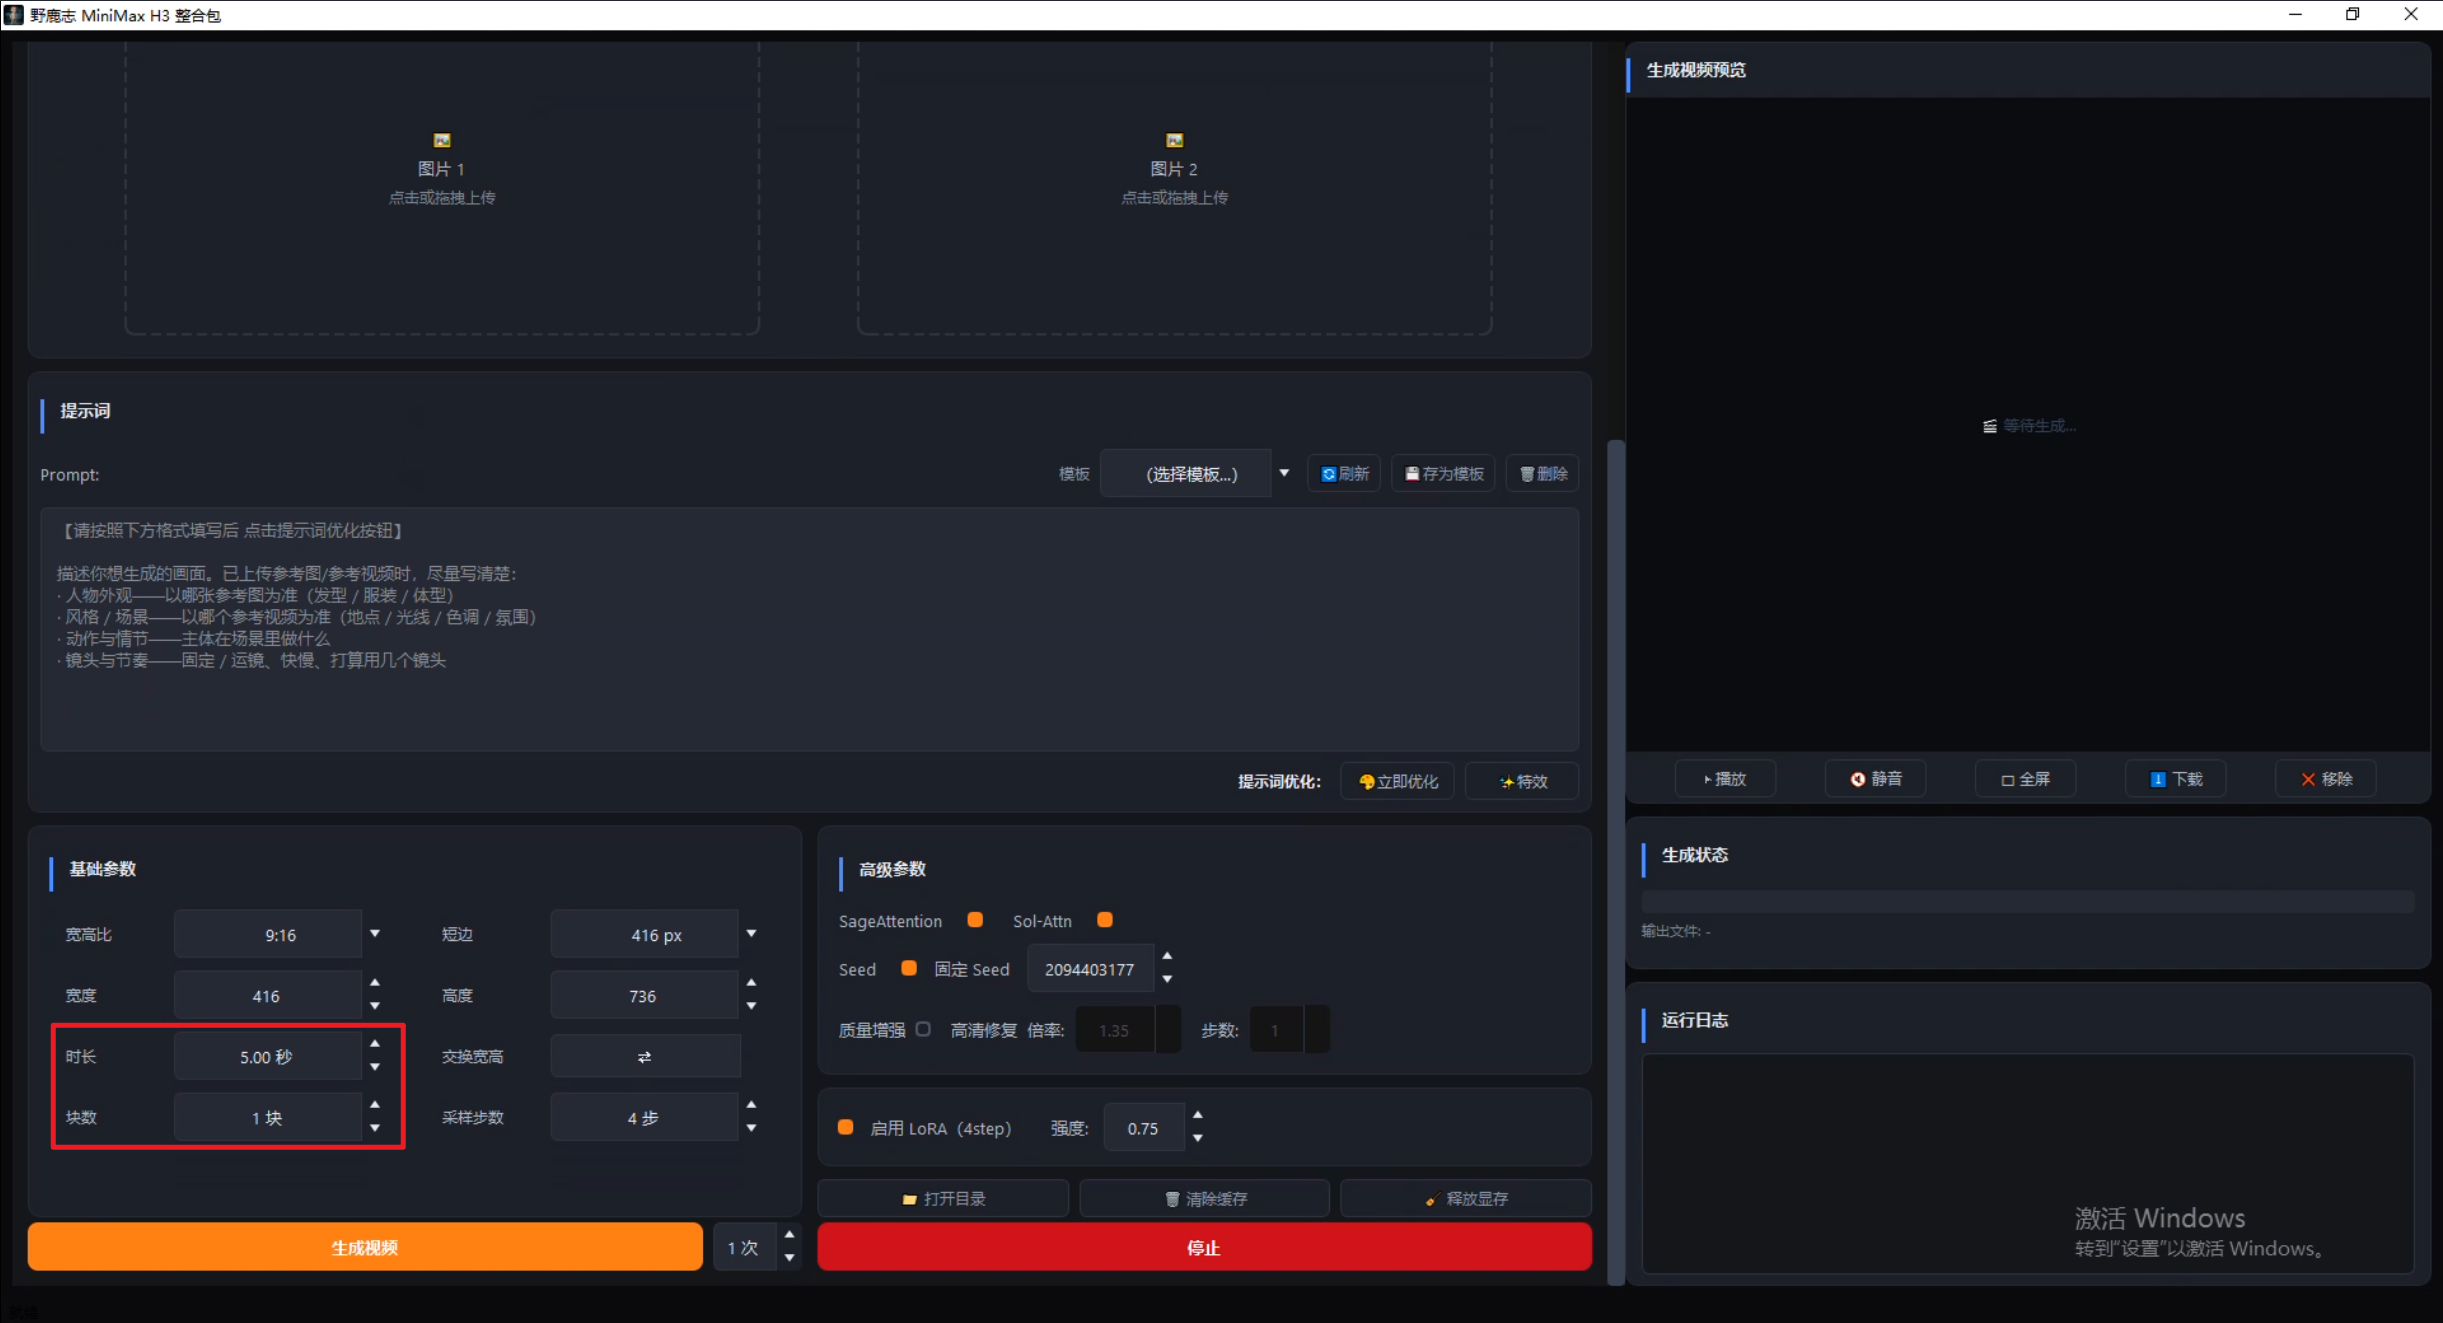Viewport: 2443px width, 1323px height.
Task: Click the 生成视频 generate button
Action: pos(365,1247)
